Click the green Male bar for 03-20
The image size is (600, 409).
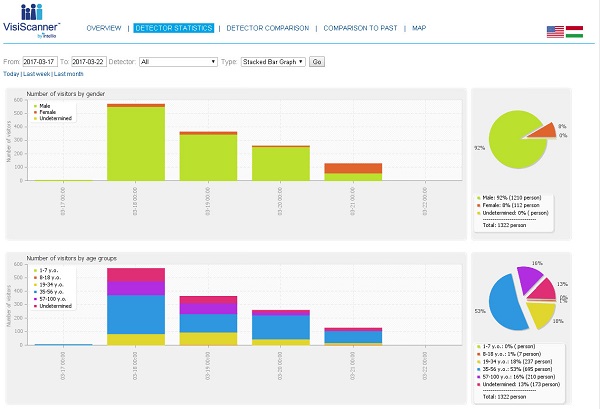pos(281,164)
